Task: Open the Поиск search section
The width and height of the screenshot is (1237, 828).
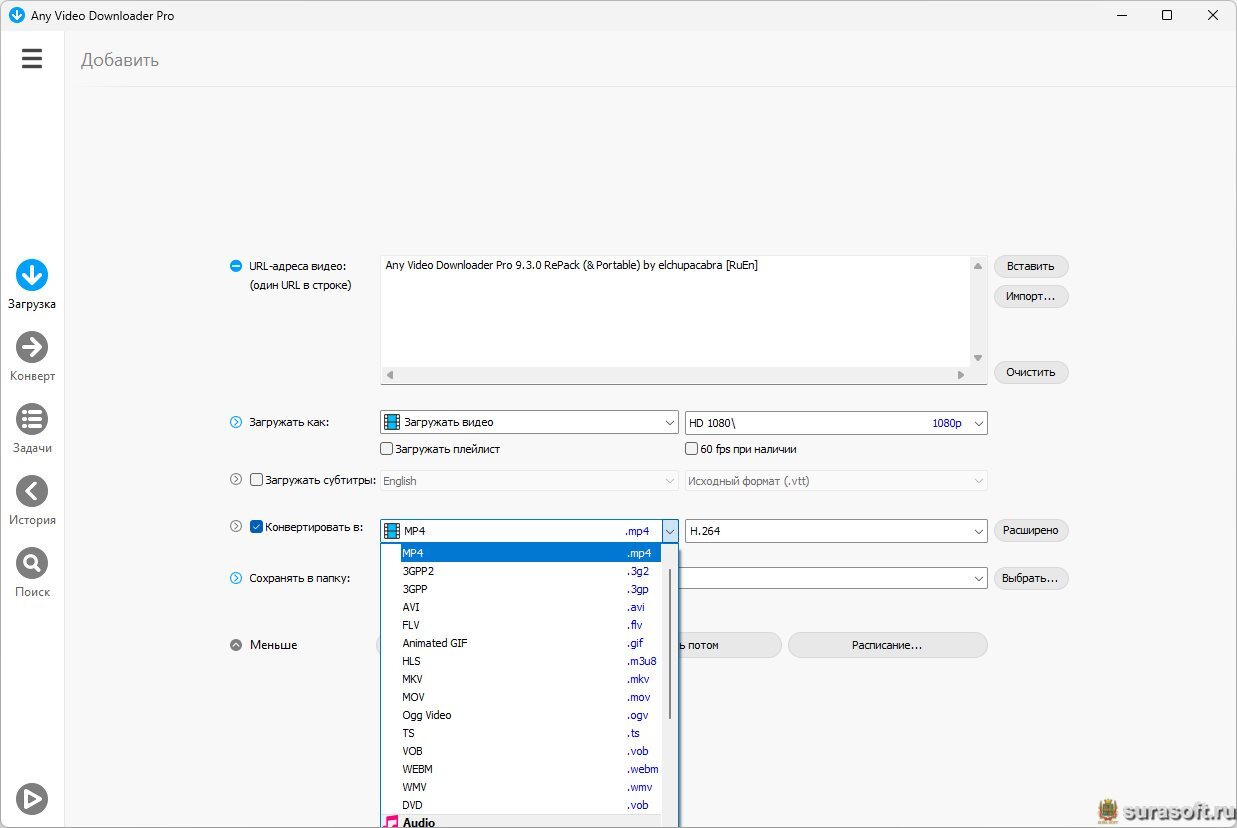Action: (32, 564)
